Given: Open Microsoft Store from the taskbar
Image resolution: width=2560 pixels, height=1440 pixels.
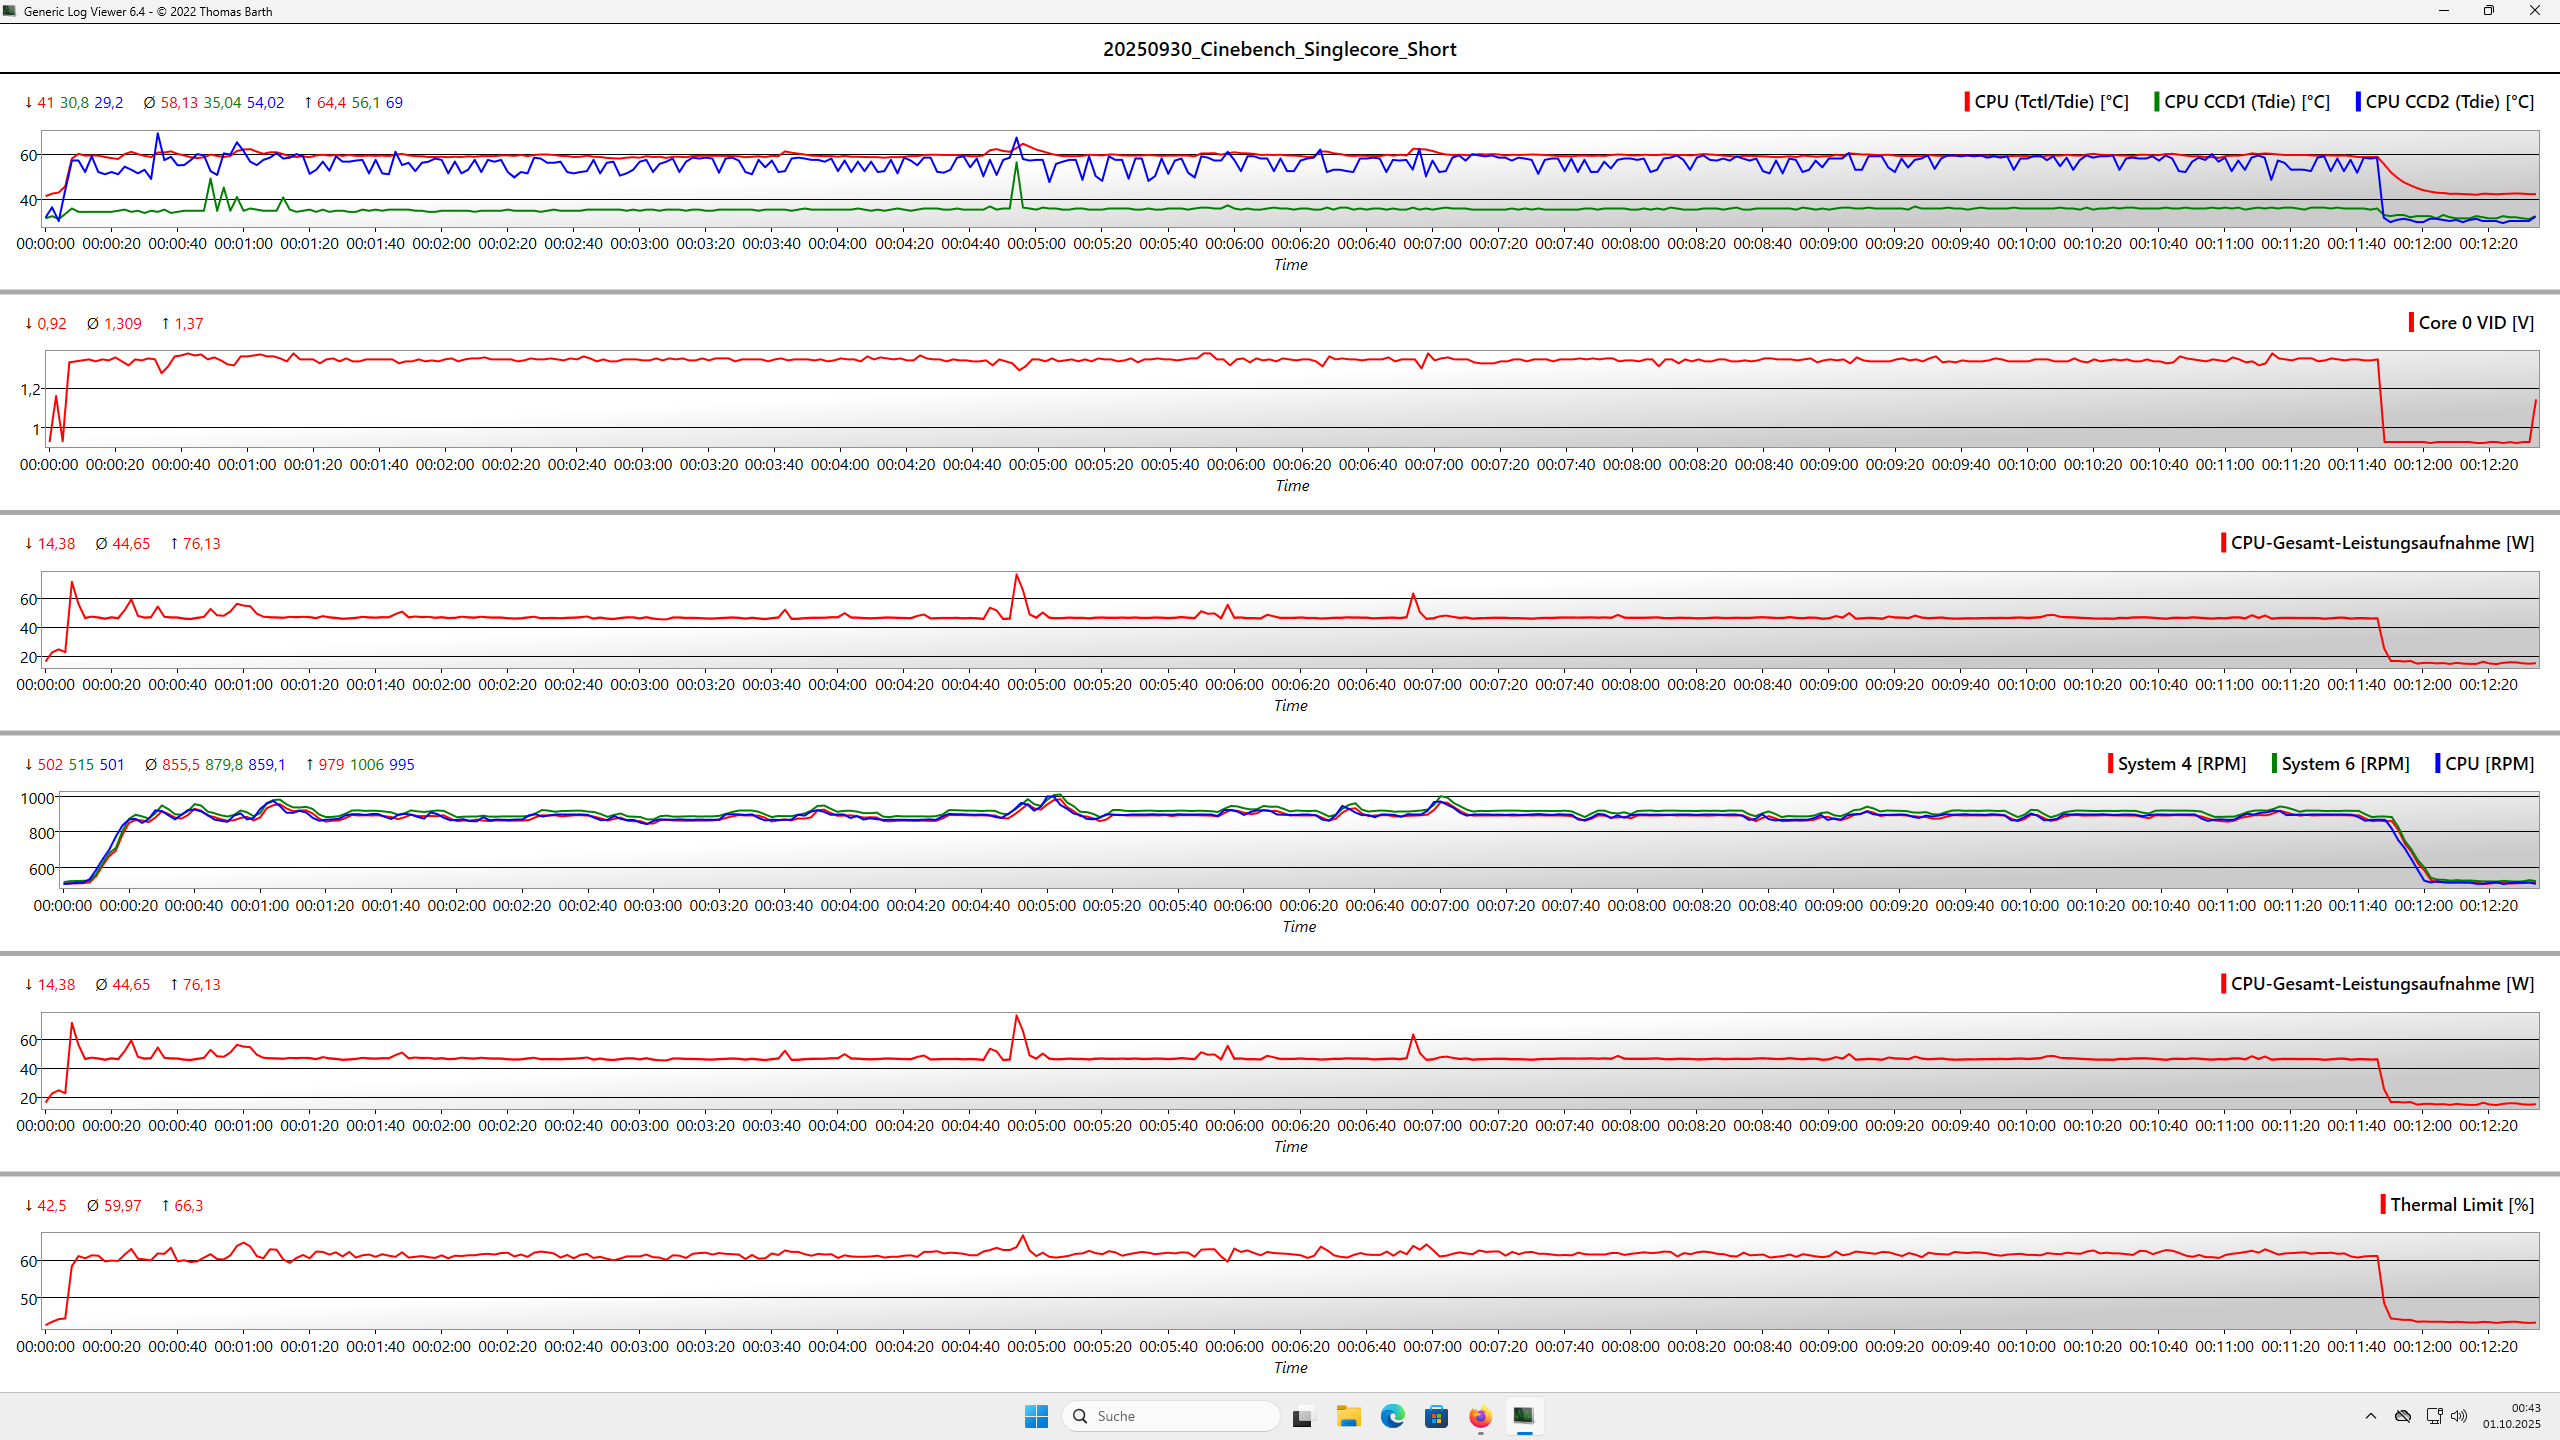Looking at the screenshot, I should 1436,1416.
